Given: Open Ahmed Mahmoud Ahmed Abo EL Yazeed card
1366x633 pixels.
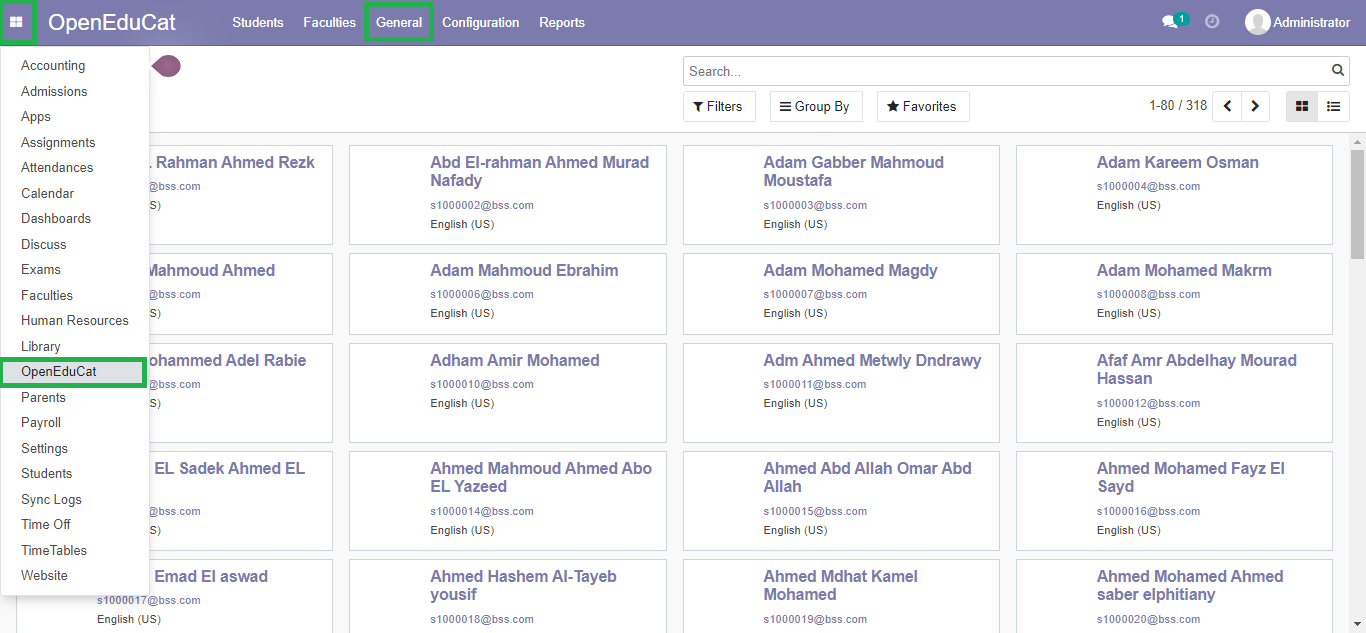Looking at the screenshot, I should tap(508, 501).
